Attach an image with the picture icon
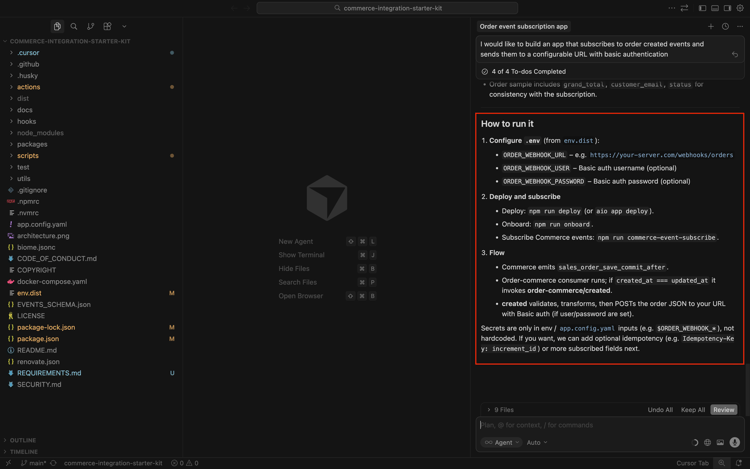Image resolution: width=750 pixels, height=469 pixels. [x=720, y=443]
